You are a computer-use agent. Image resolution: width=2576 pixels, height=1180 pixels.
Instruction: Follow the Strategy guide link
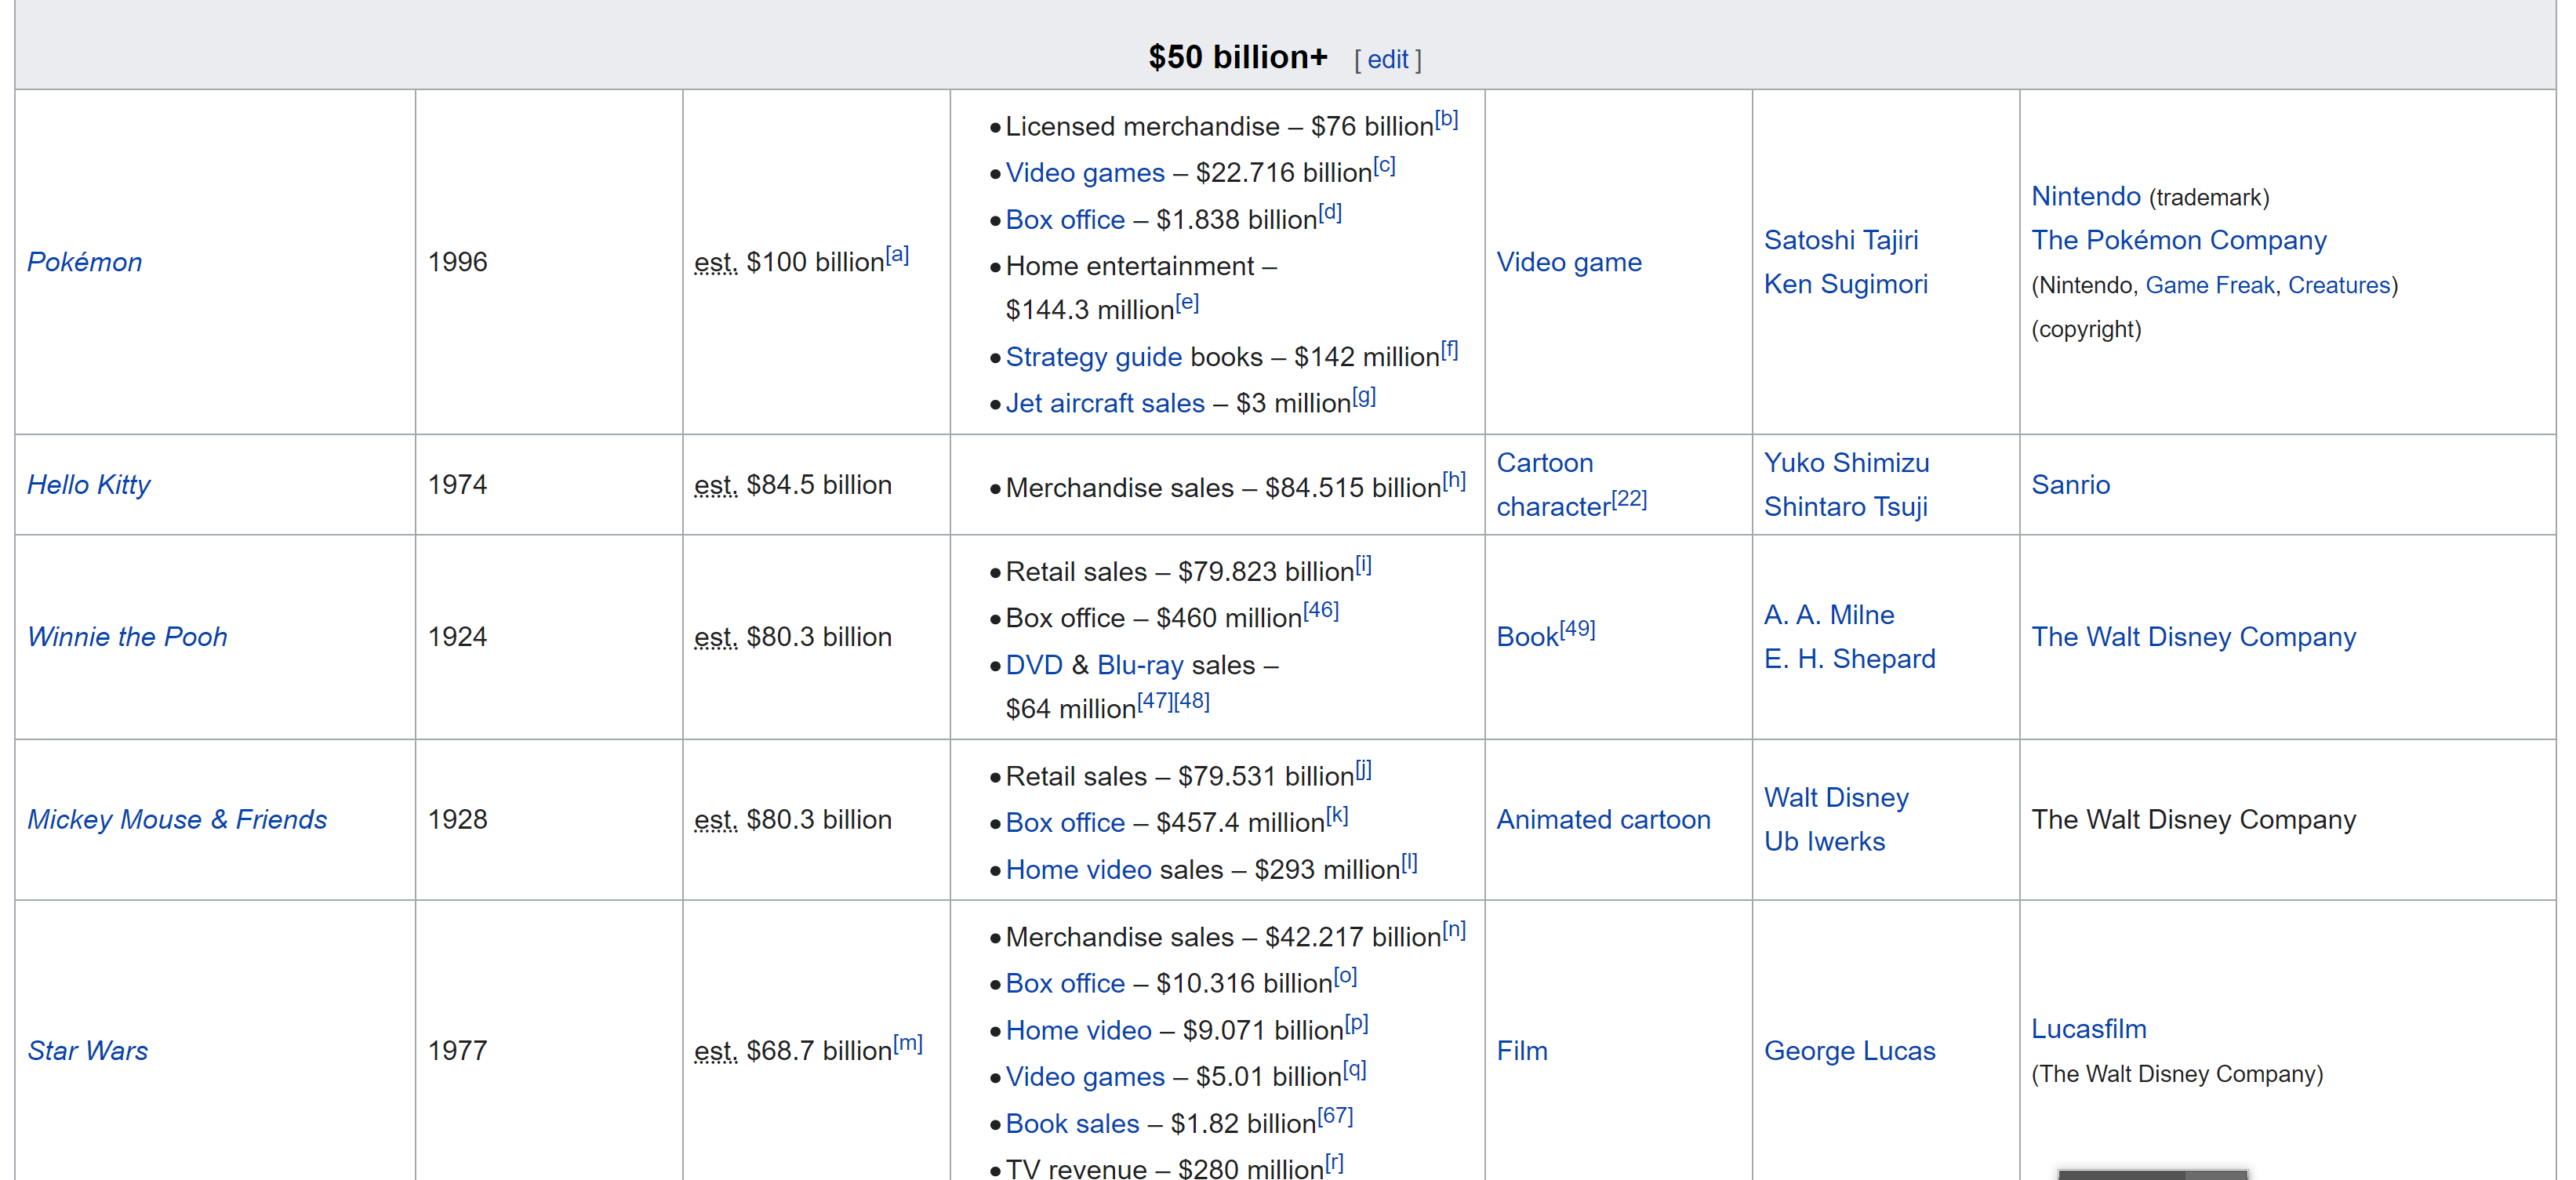coord(1094,357)
